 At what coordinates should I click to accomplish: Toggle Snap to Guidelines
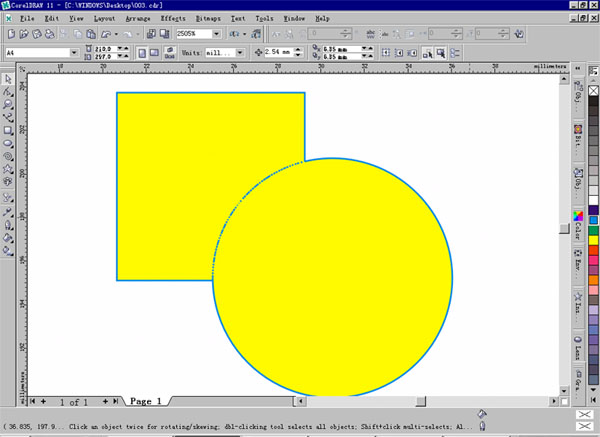pyautogui.click(x=399, y=53)
